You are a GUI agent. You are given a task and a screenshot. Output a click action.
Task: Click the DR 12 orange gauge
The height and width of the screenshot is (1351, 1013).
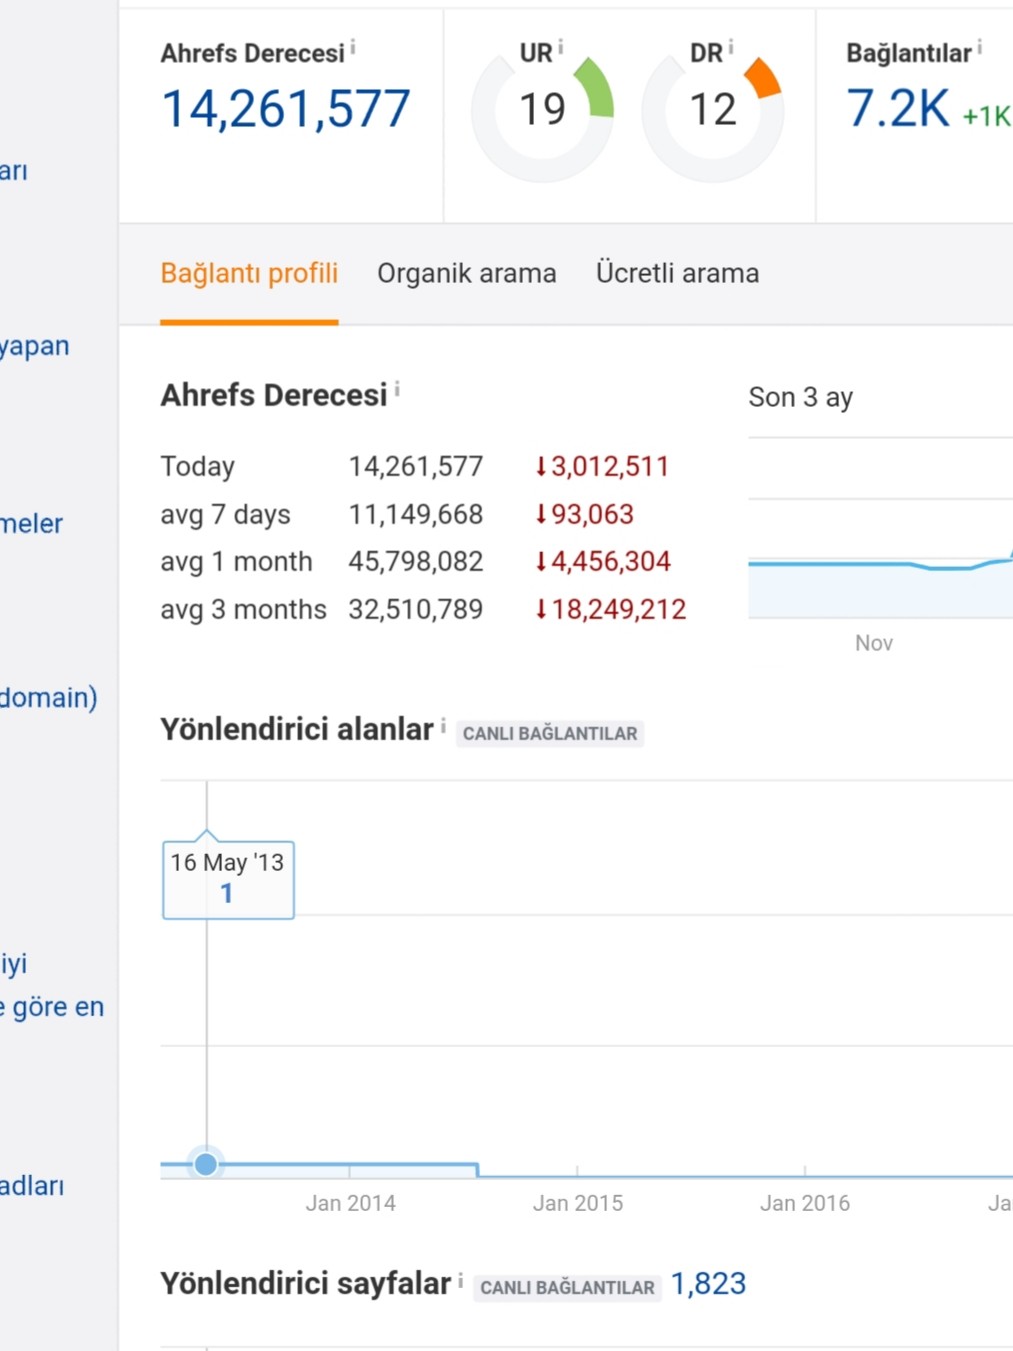[712, 111]
